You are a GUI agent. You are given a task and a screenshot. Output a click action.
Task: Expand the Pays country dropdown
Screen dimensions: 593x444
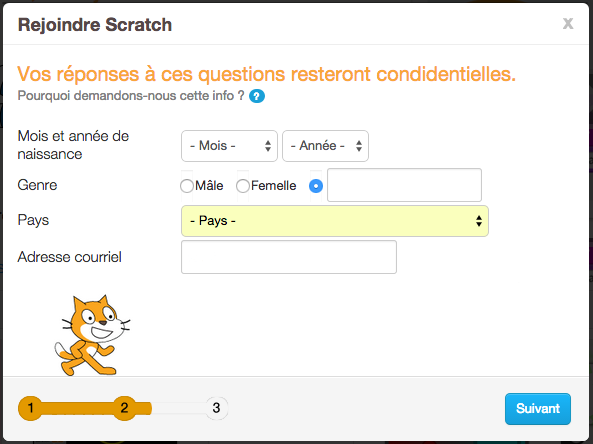click(335, 221)
